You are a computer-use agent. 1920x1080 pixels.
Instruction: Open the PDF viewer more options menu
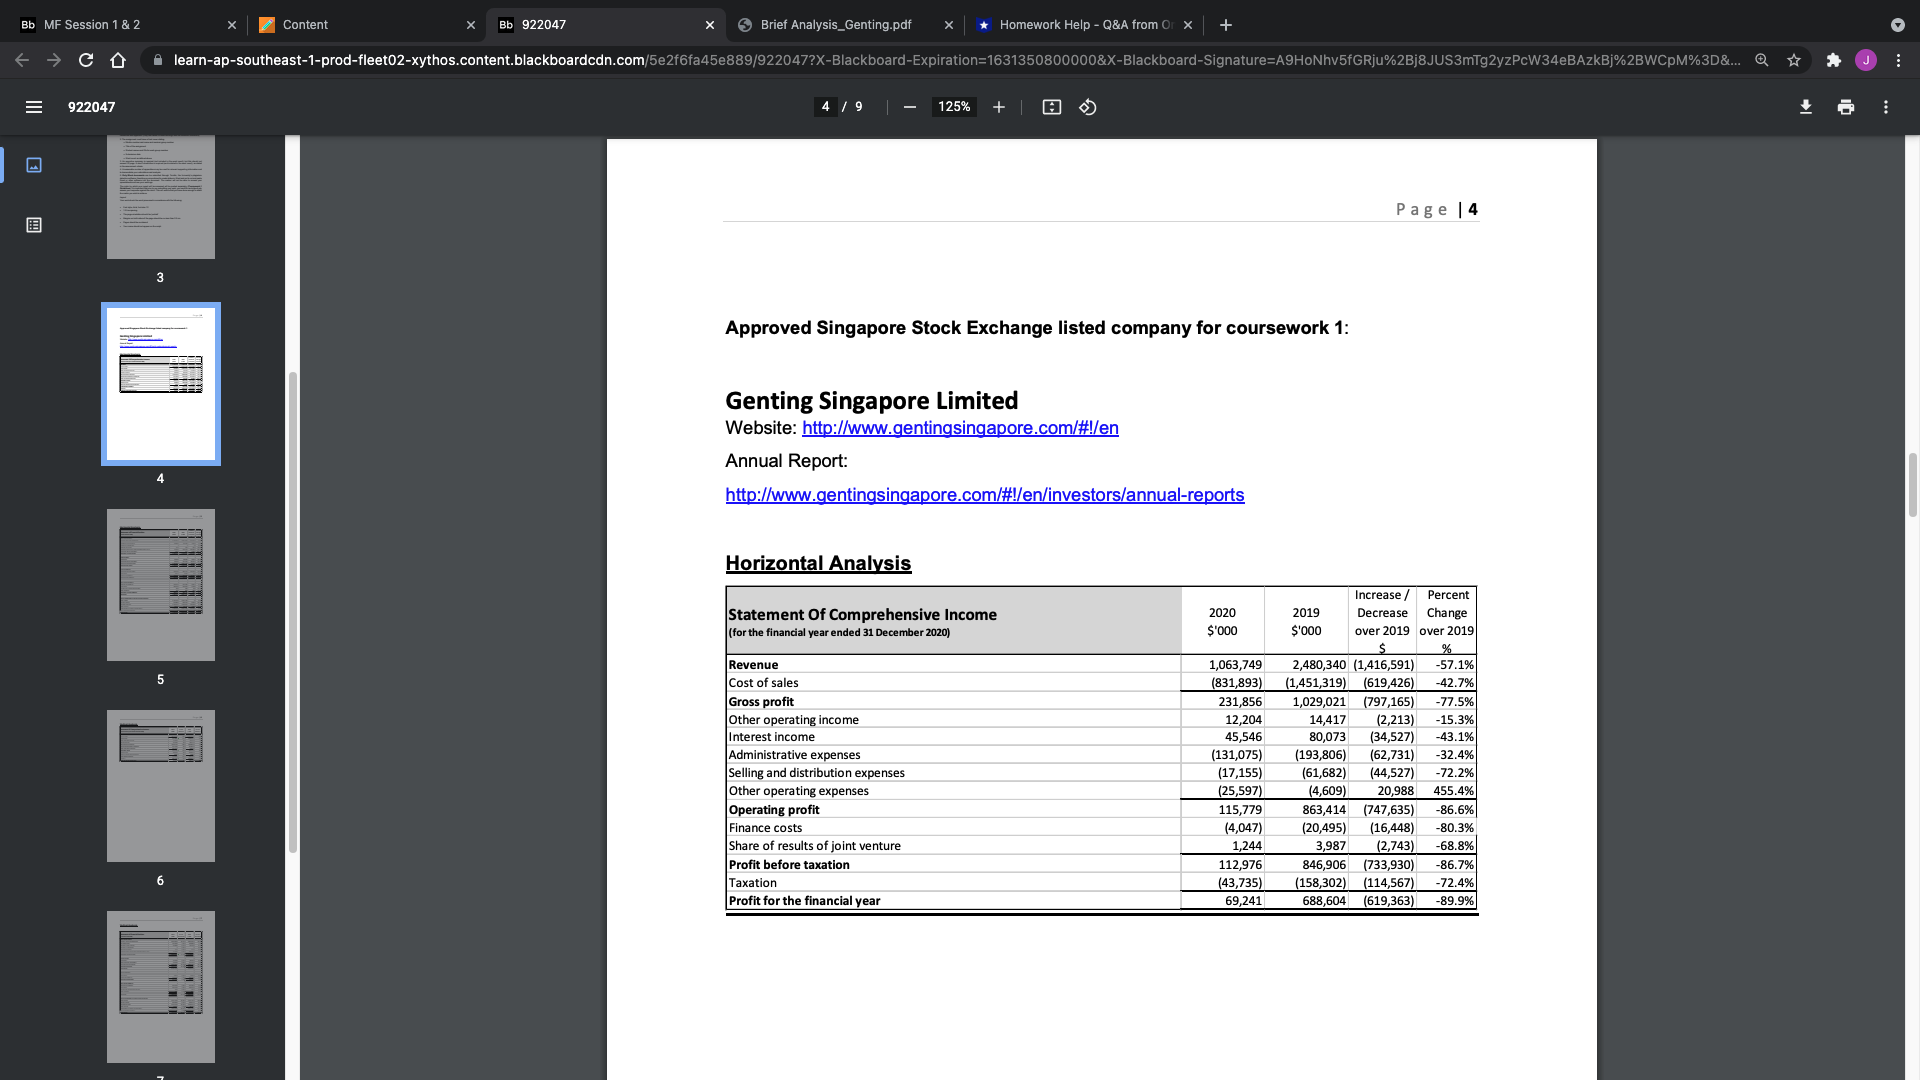[1885, 106]
